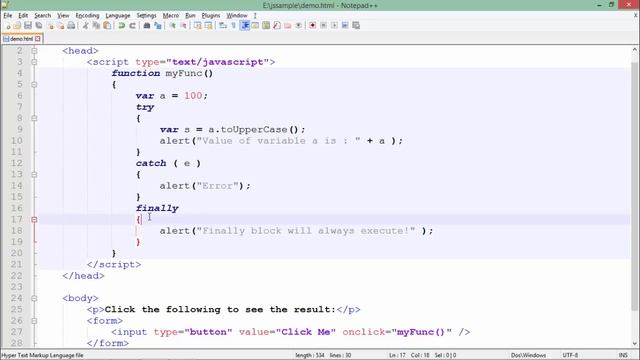Click the scrollbar down arrow
Image resolution: width=640 pixels, height=360 pixels.
tap(635, 344)
